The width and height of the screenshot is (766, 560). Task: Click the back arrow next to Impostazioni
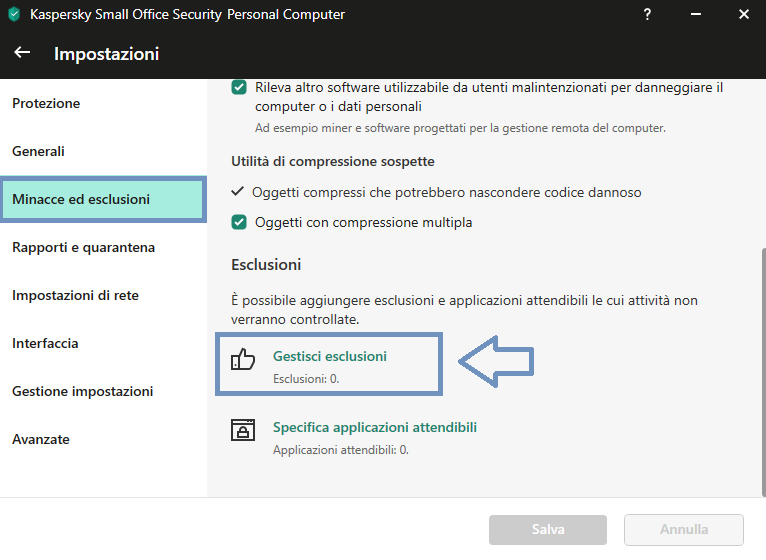click(x=22, y=52)
